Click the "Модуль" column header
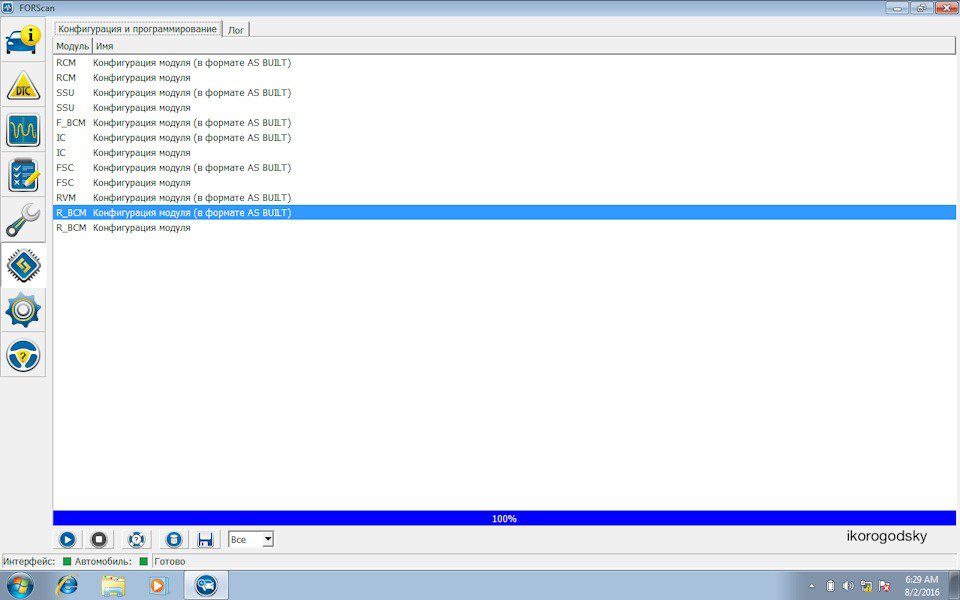 [72, 46]
